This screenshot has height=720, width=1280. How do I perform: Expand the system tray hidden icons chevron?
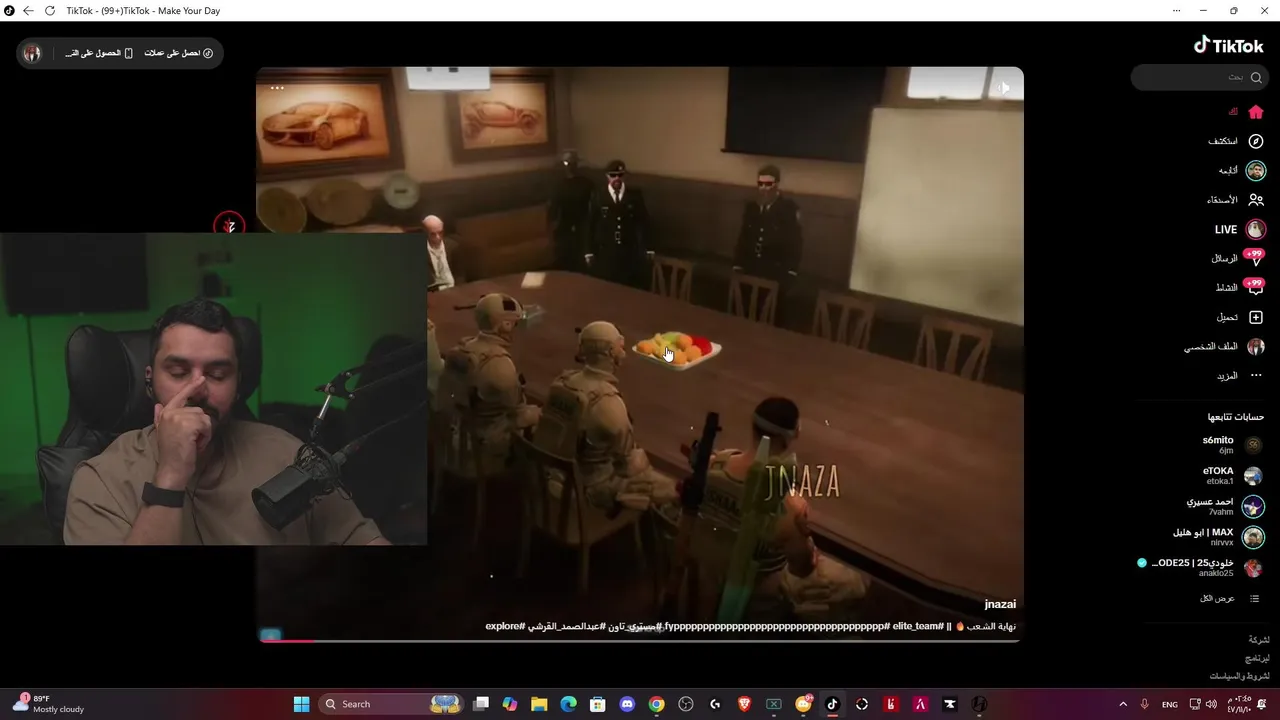click(x=1123, y=704)
